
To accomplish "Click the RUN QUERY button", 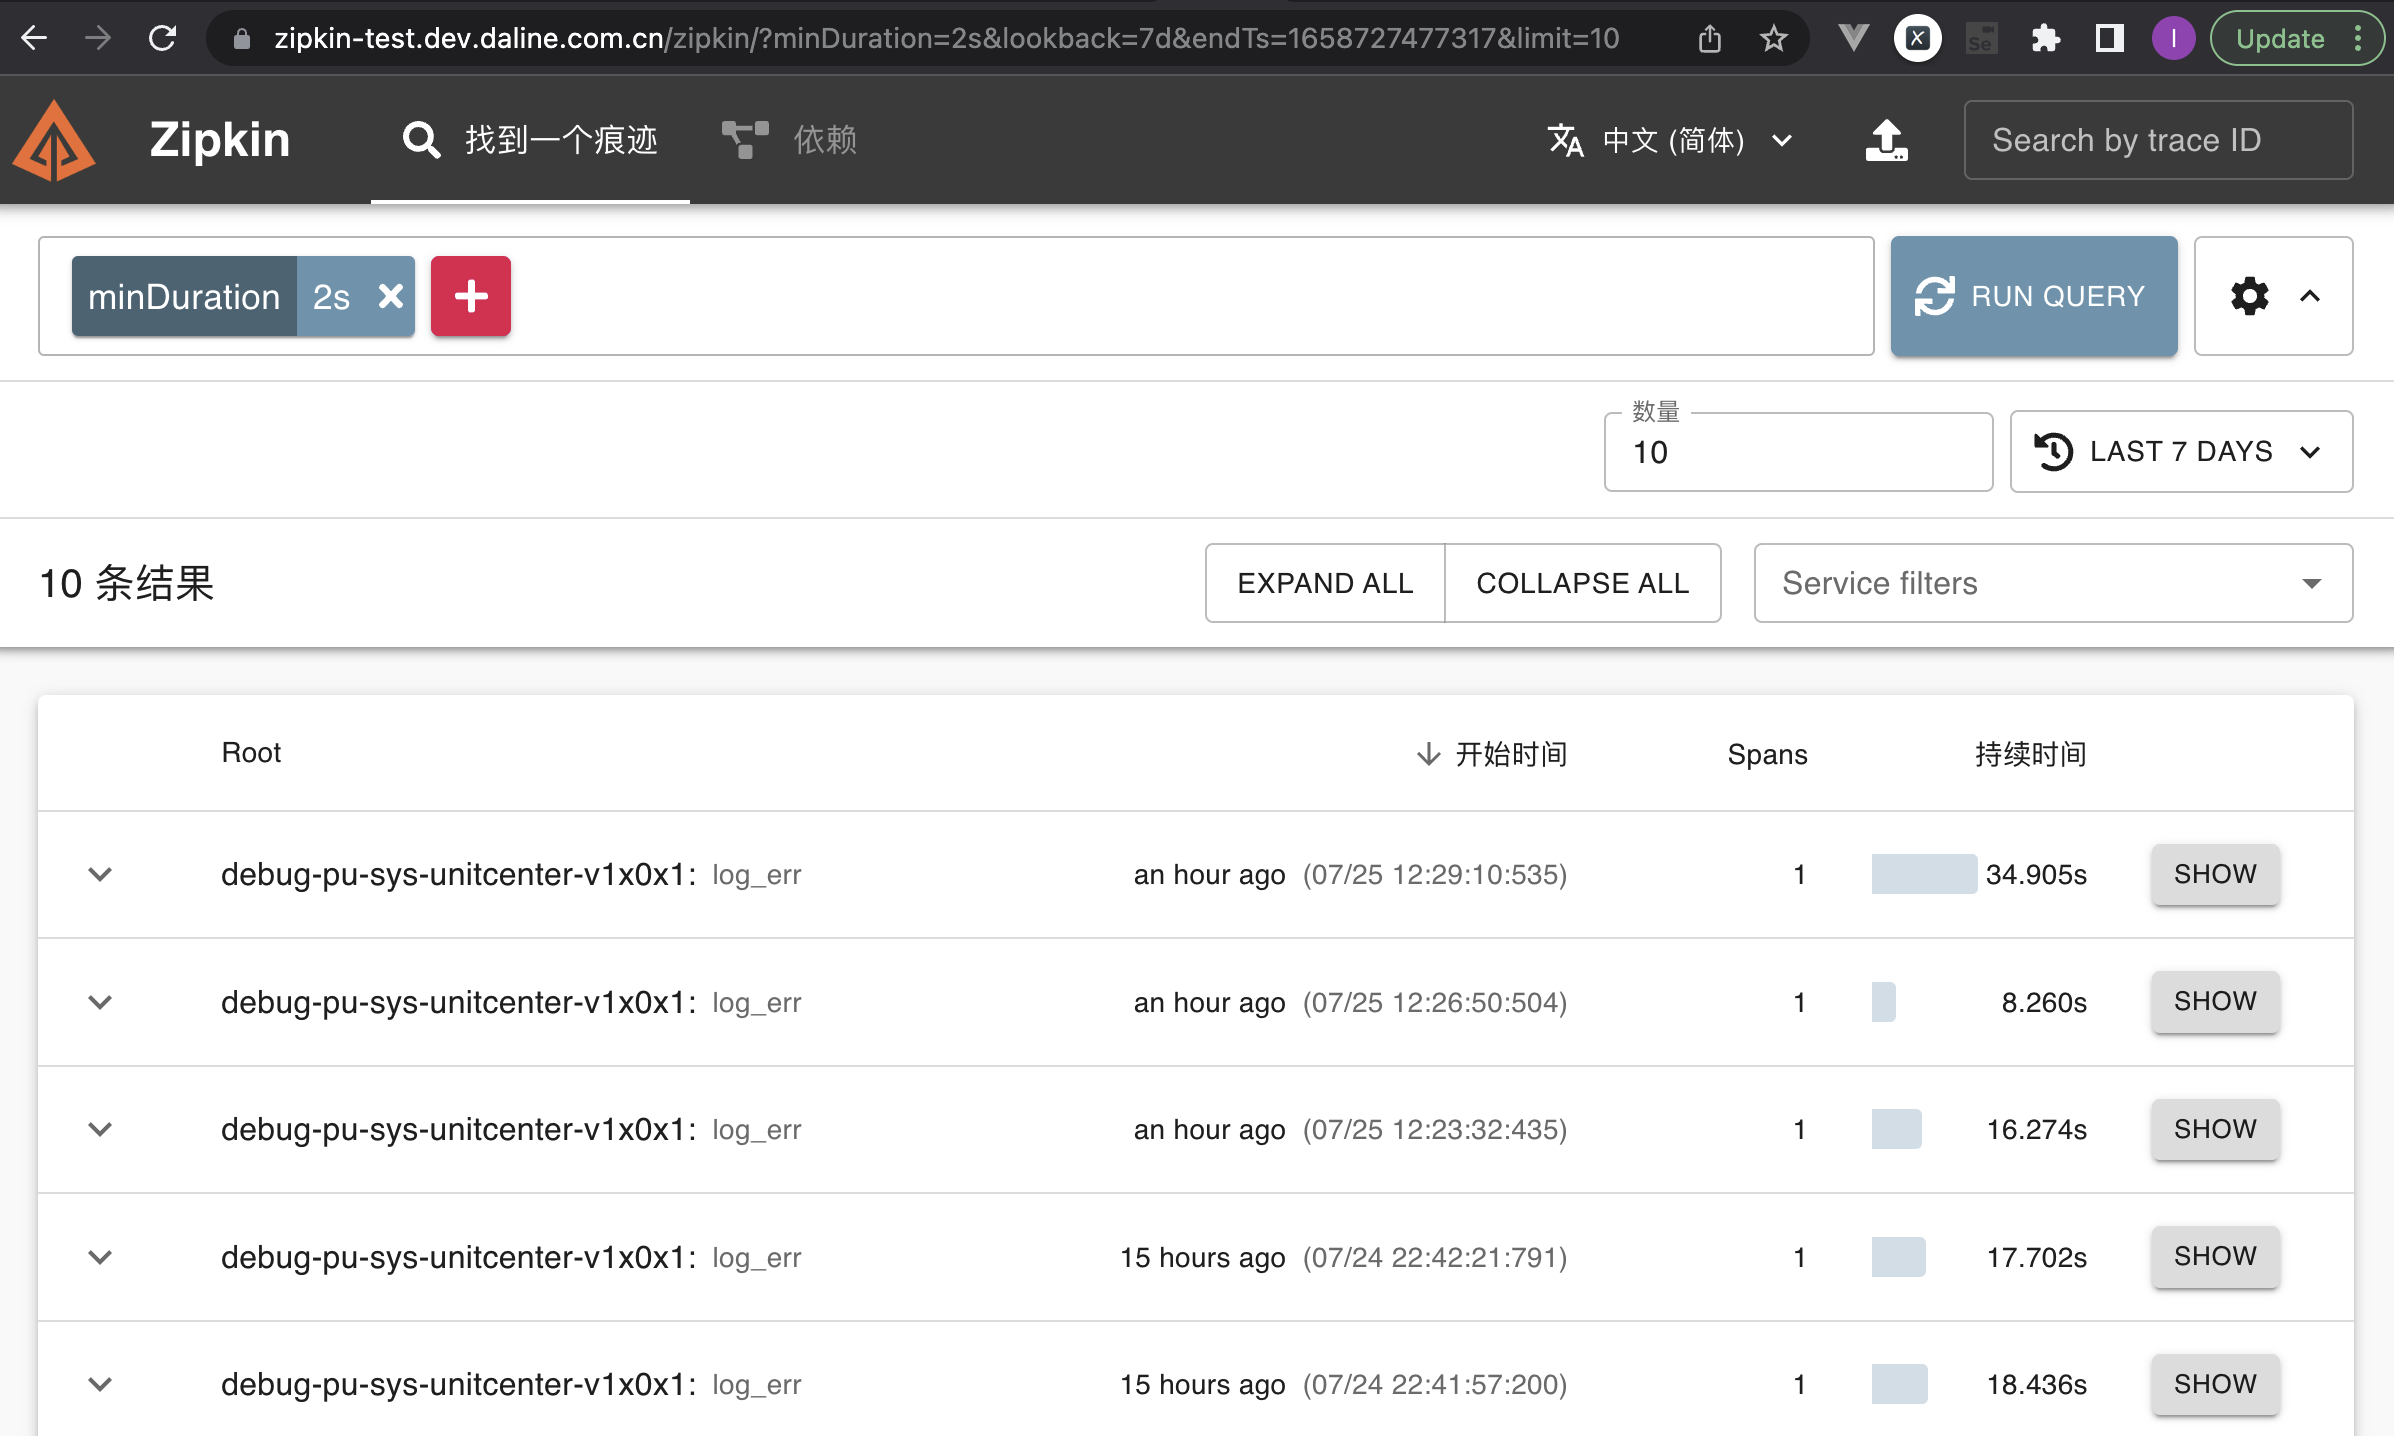I will (x=2034, y=296).
